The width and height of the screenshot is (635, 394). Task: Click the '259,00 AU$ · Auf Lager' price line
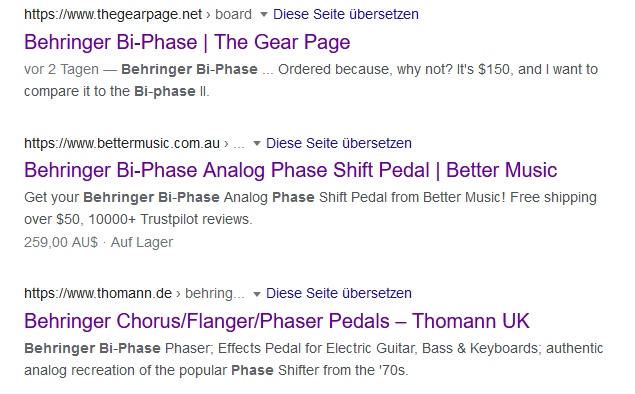coord(98,242)
